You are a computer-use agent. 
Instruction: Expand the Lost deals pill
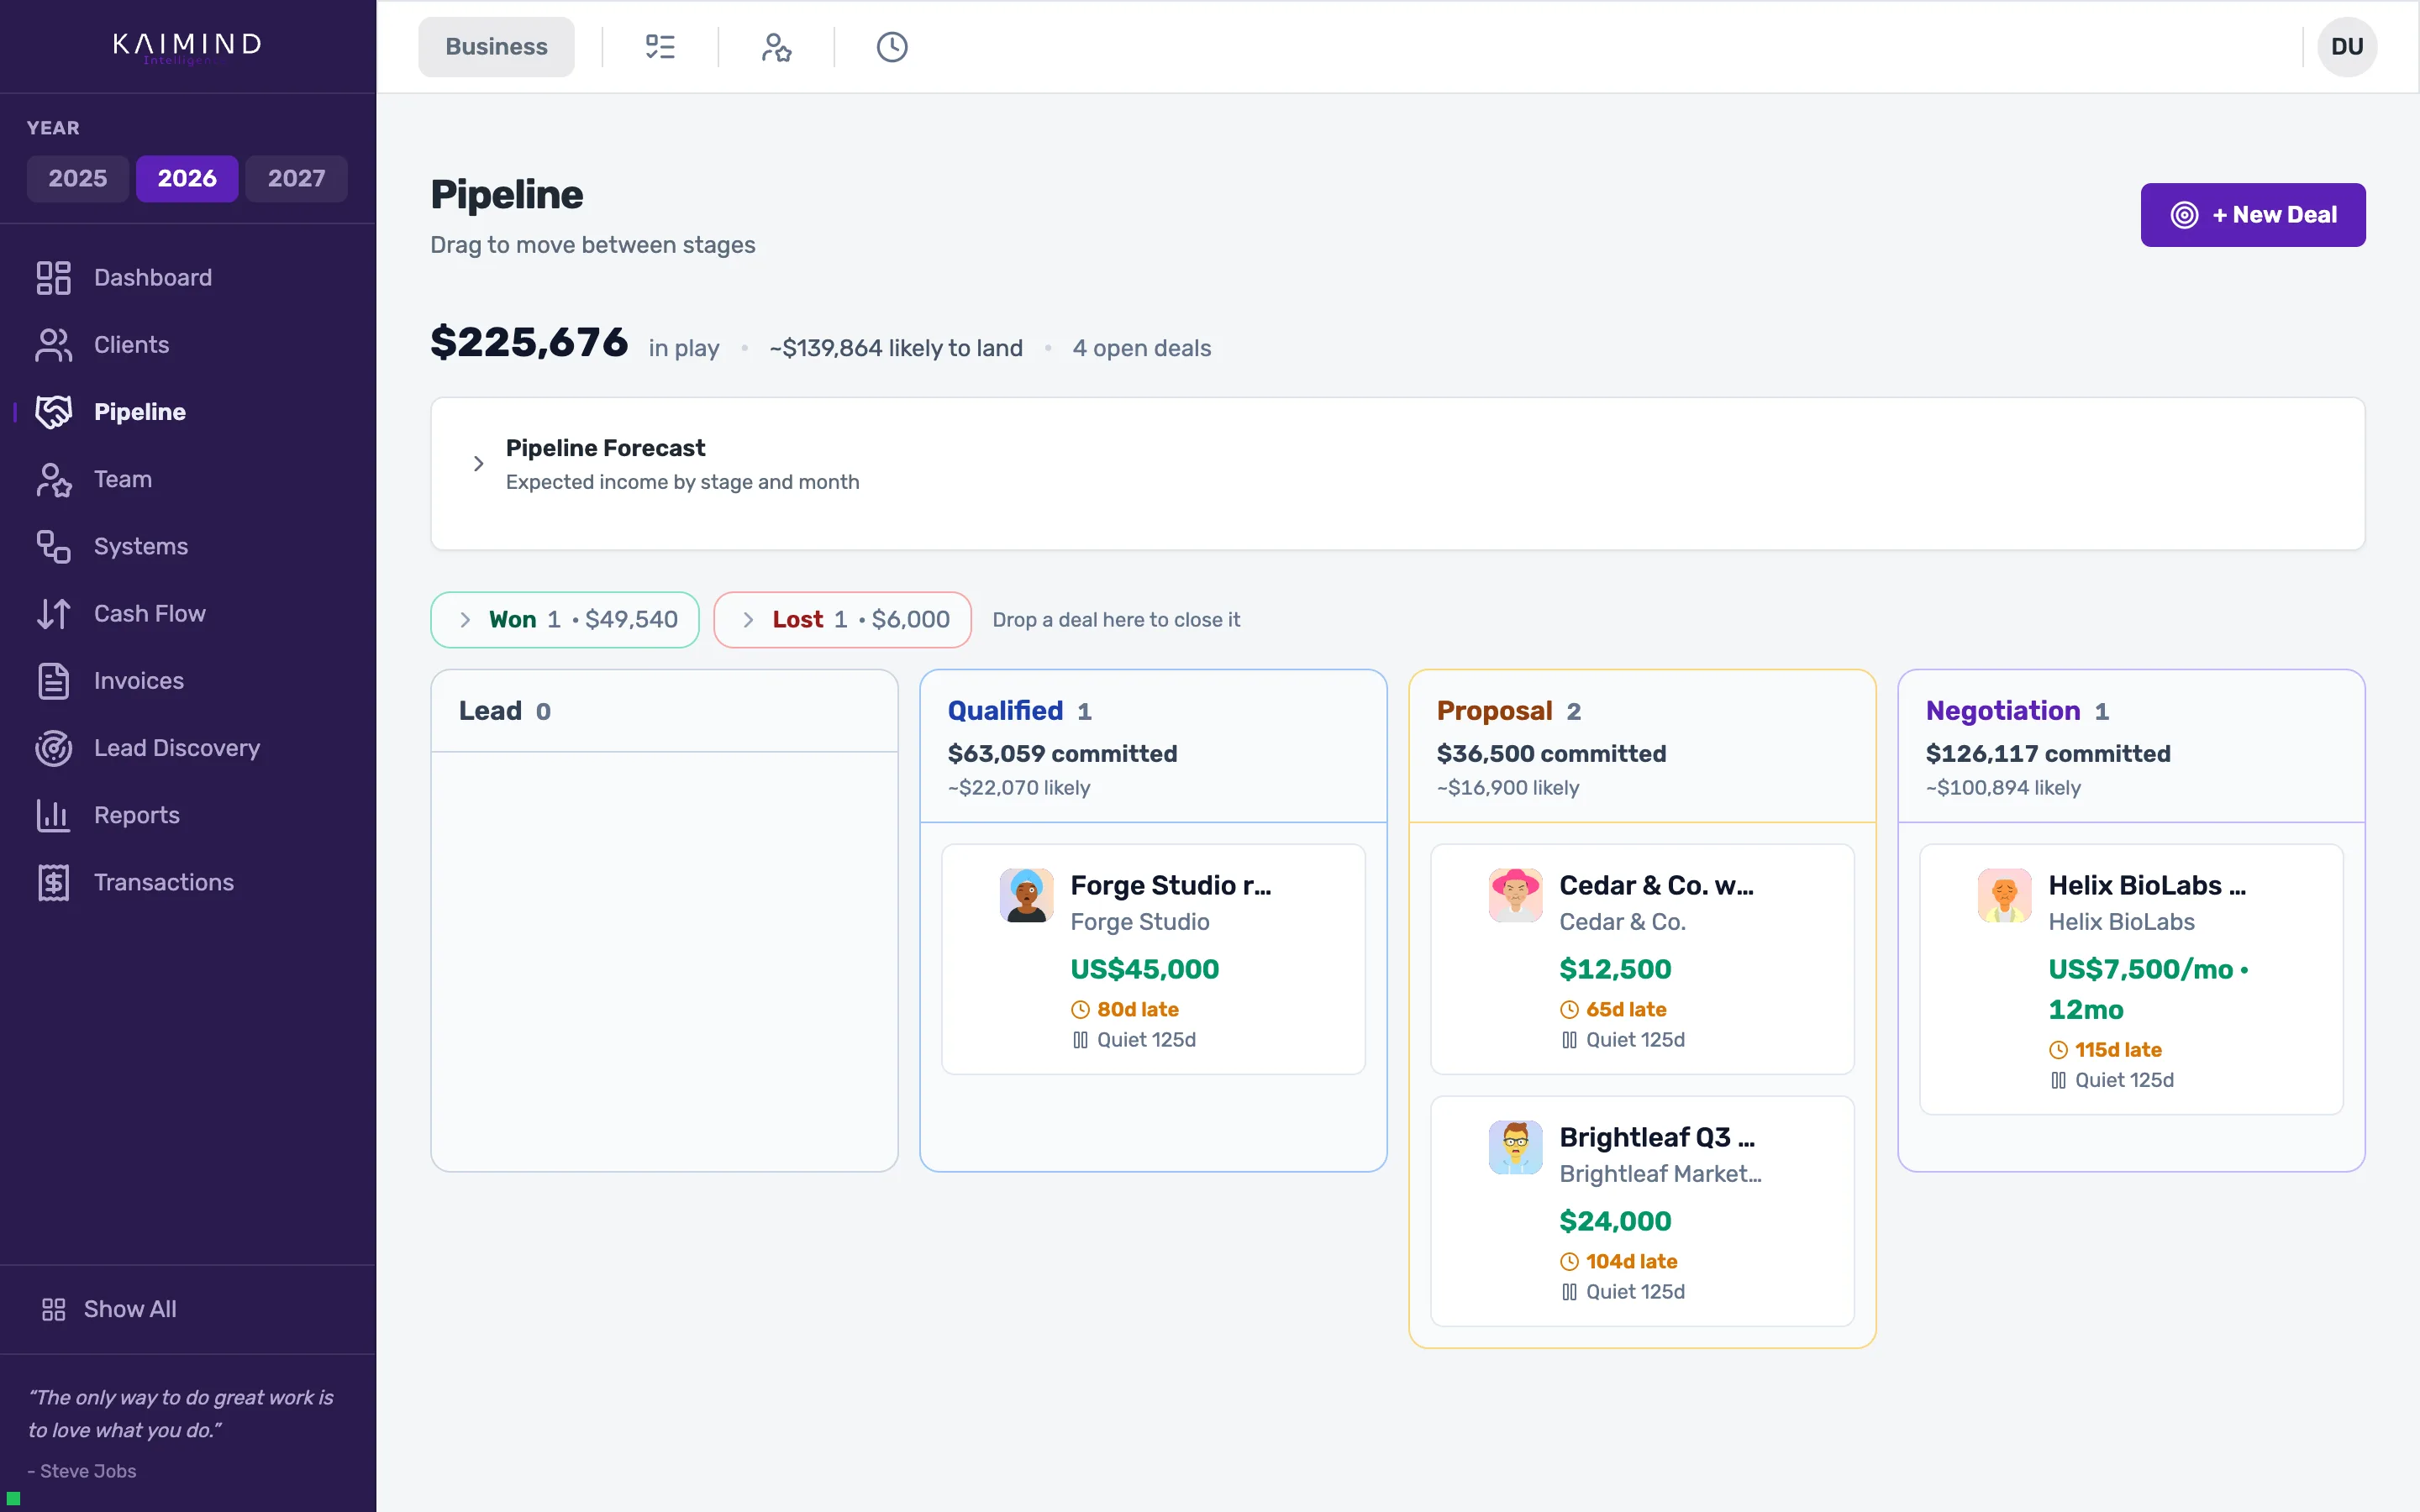(842, 620)
